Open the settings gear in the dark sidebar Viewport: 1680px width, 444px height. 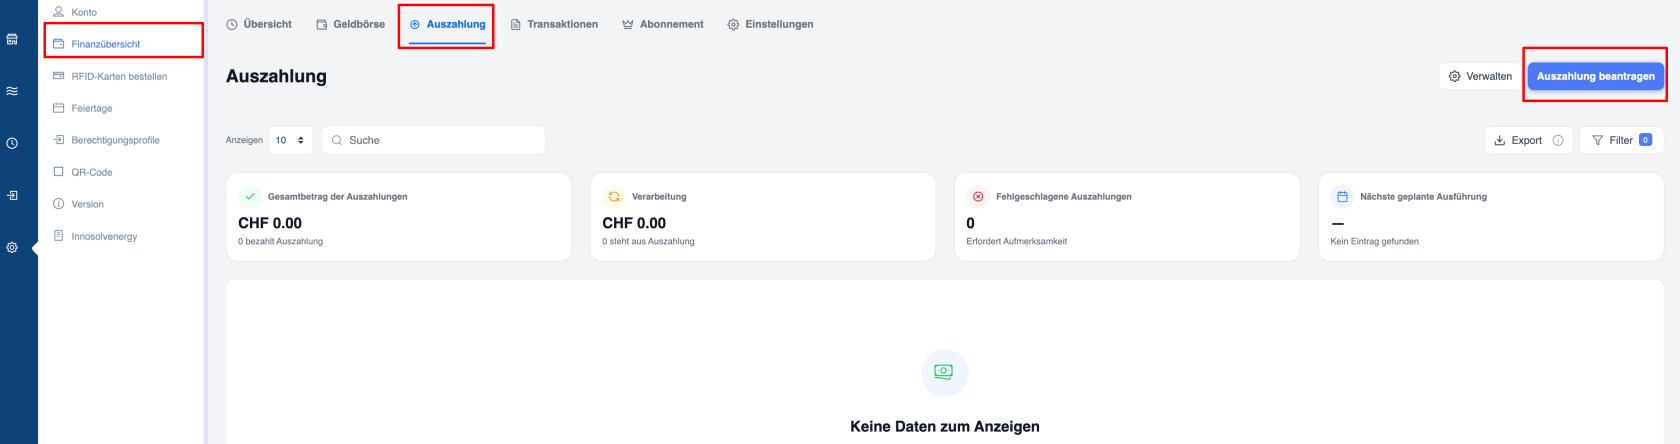pyautogui.click(x=12, y=247)
